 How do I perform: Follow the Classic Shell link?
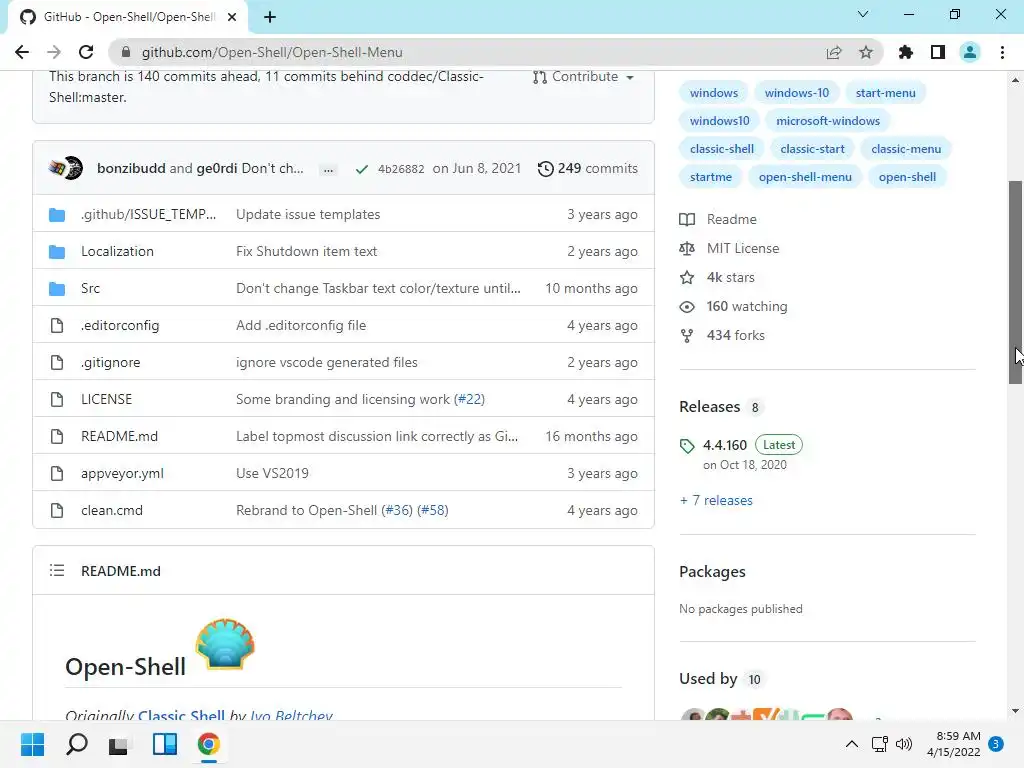pos(182,715)
